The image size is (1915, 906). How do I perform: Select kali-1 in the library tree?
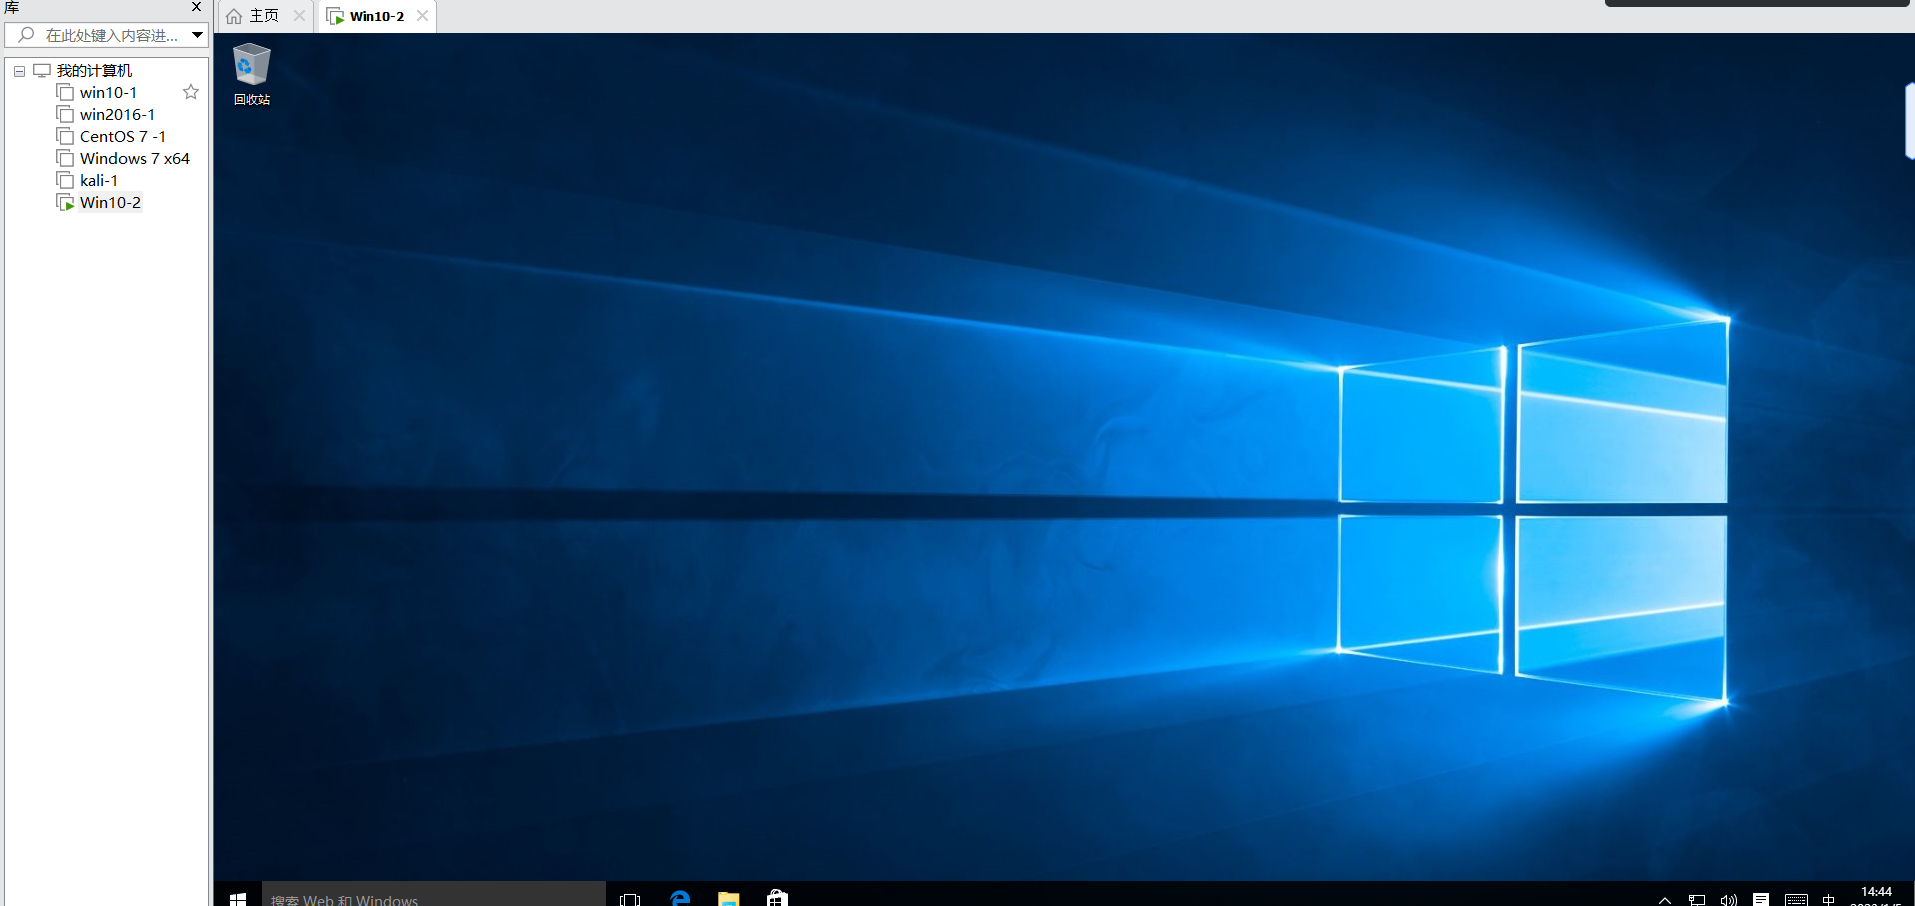click(98, 180)
